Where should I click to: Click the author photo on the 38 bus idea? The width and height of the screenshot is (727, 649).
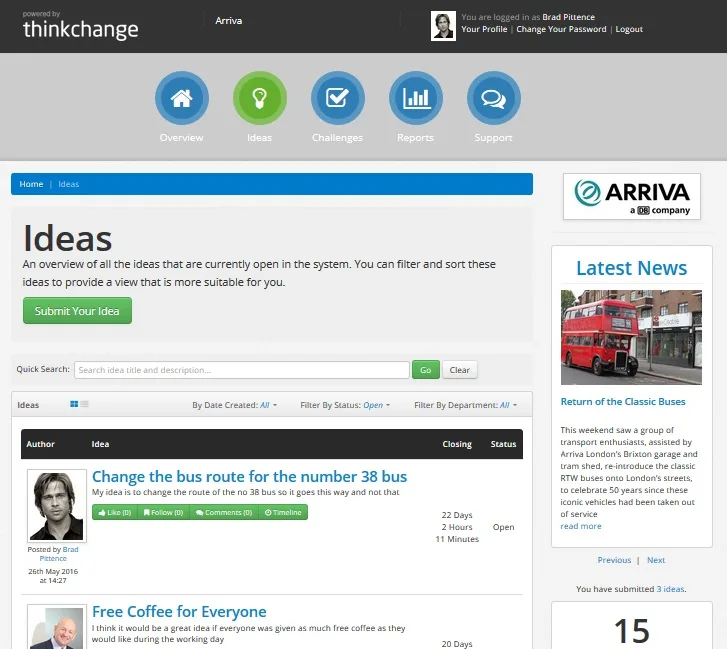57,506
